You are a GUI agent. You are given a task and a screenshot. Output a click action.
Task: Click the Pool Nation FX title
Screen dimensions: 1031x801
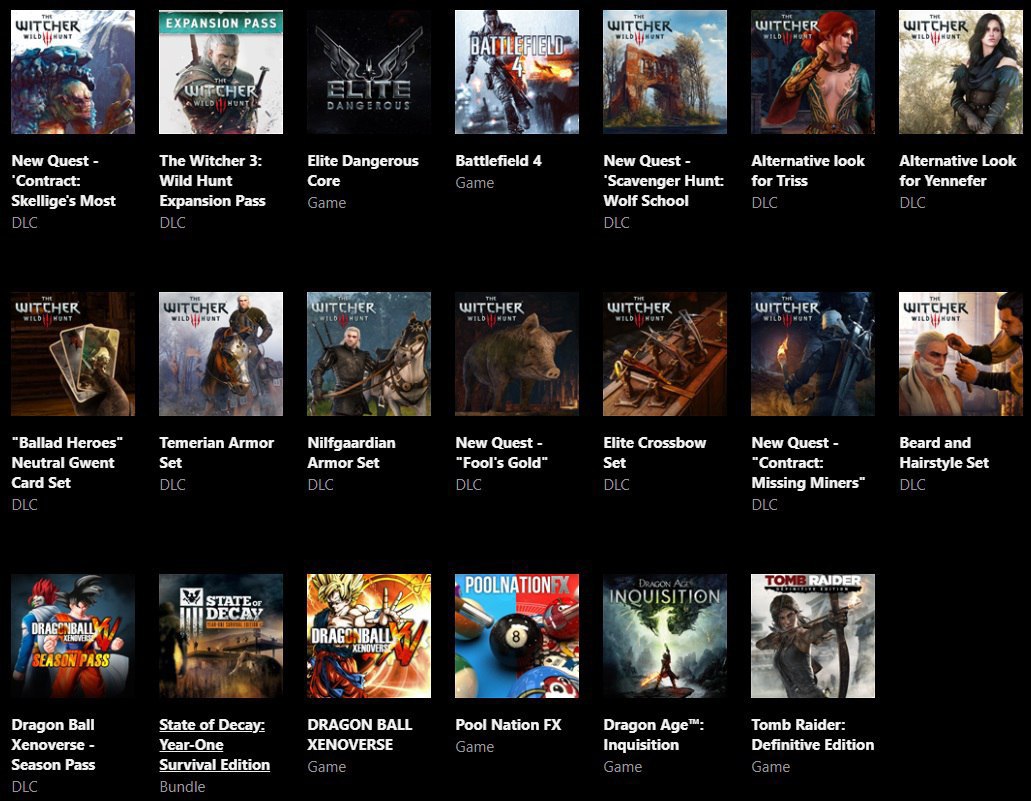[508, 725]
